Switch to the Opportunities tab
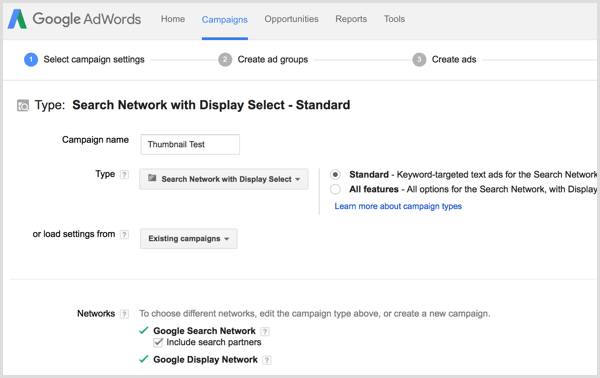Screen dimensions: 600x378 coord(291,19)
